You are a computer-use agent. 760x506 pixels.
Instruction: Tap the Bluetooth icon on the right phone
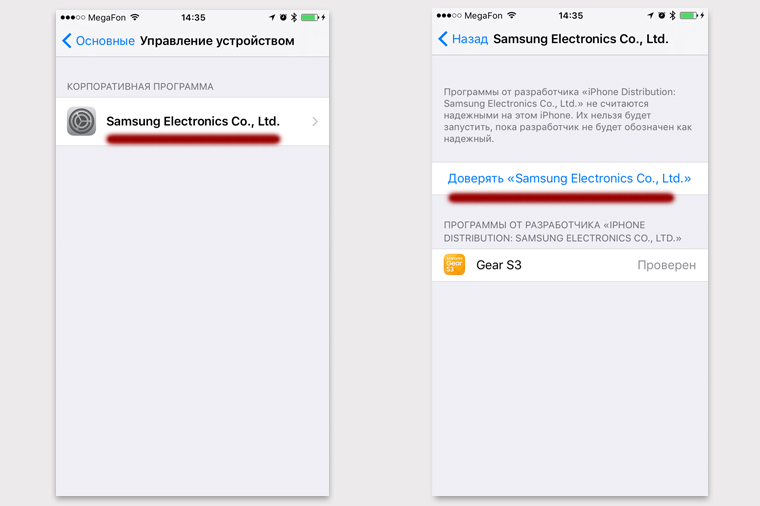[x=672, y=16]
